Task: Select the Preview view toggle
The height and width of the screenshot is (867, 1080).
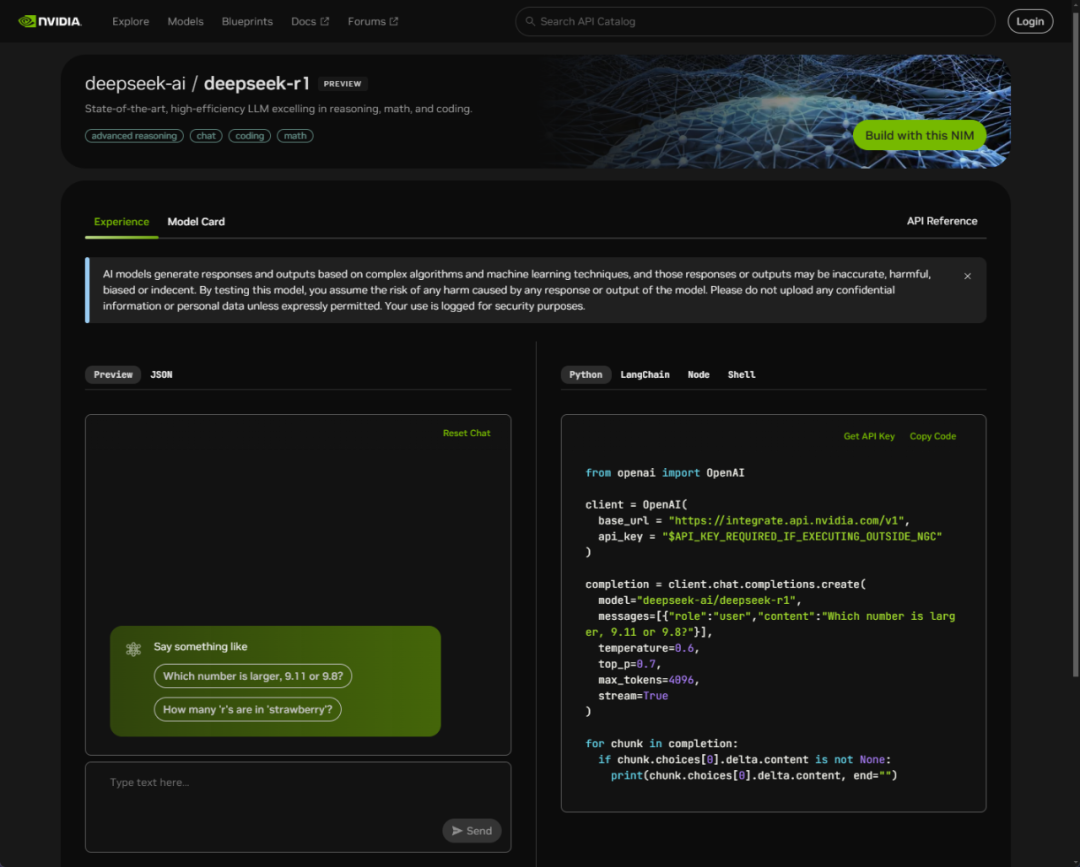Action: 113,374
